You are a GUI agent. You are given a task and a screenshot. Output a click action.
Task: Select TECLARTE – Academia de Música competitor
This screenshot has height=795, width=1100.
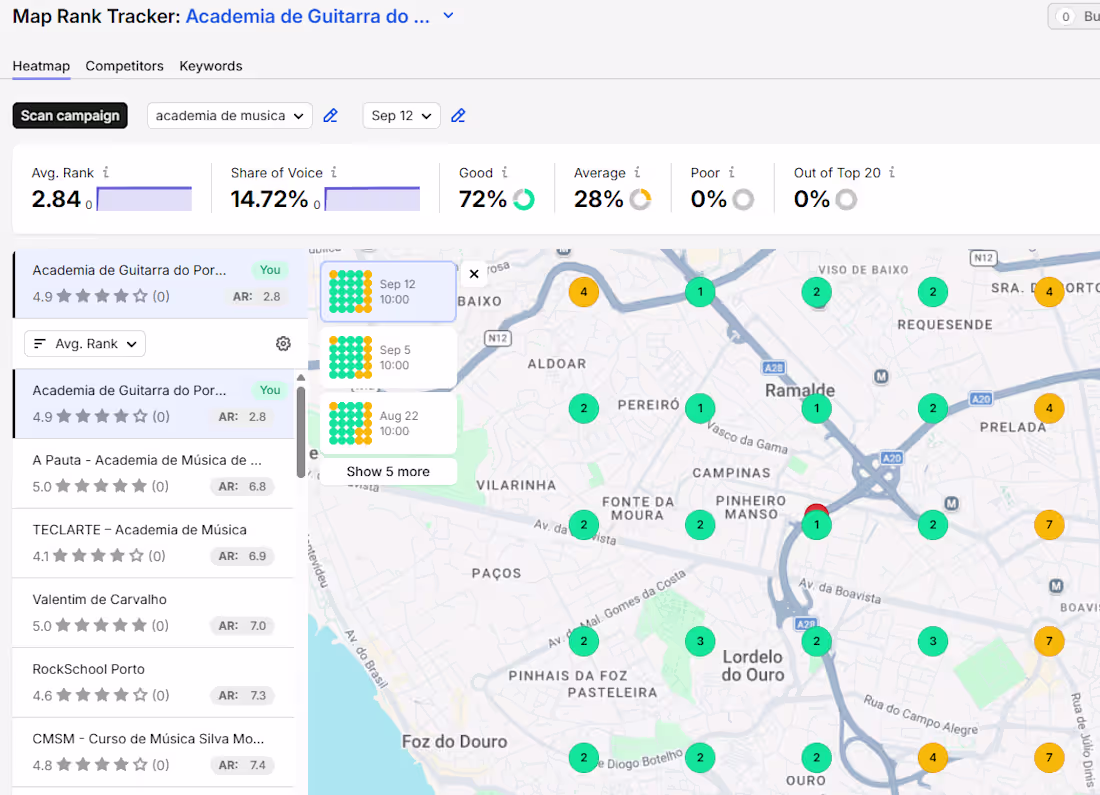click(153, 543)
